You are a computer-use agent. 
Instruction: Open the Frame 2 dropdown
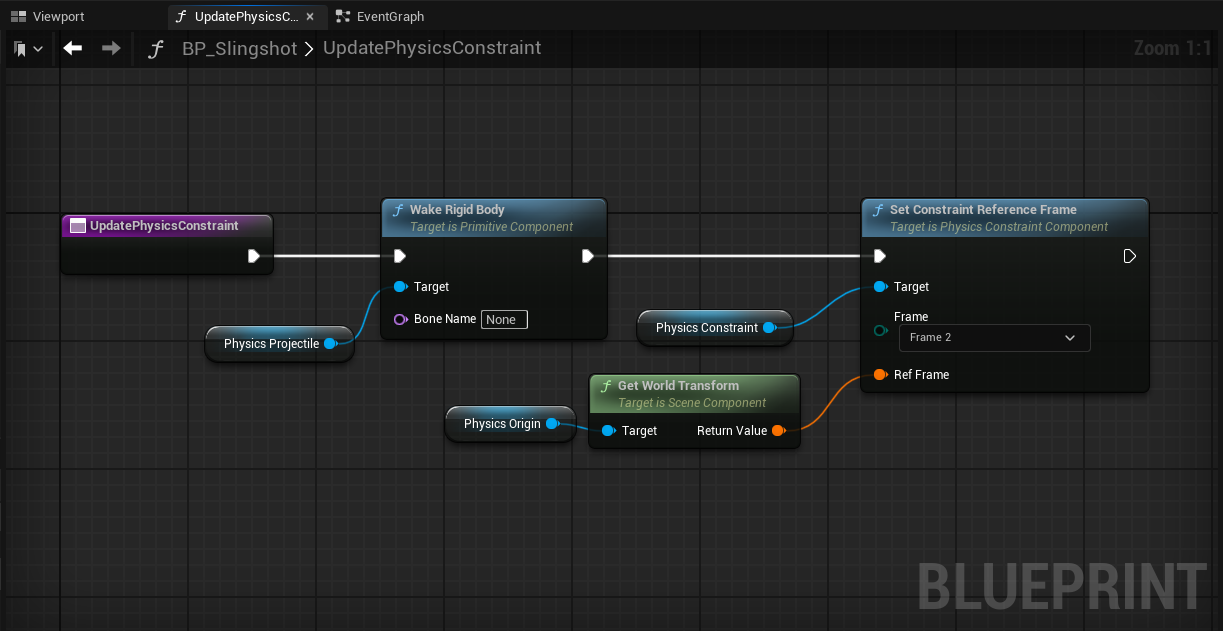[x=993, y=338]
